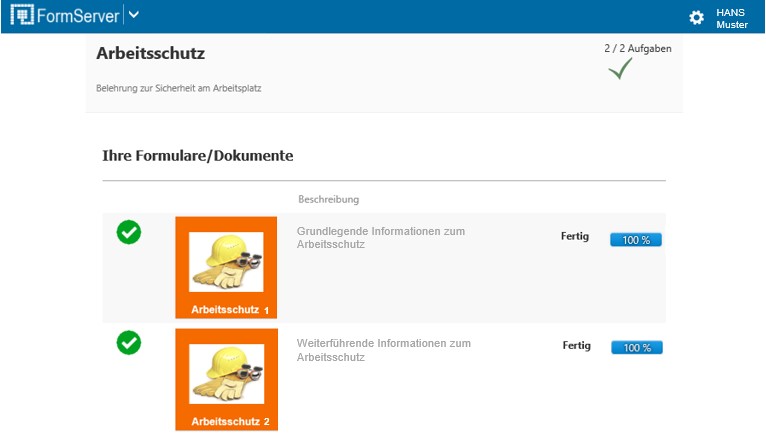The image size is (766, 448).
Task: Click the FormServer logo icon
Action: (21, 16)
